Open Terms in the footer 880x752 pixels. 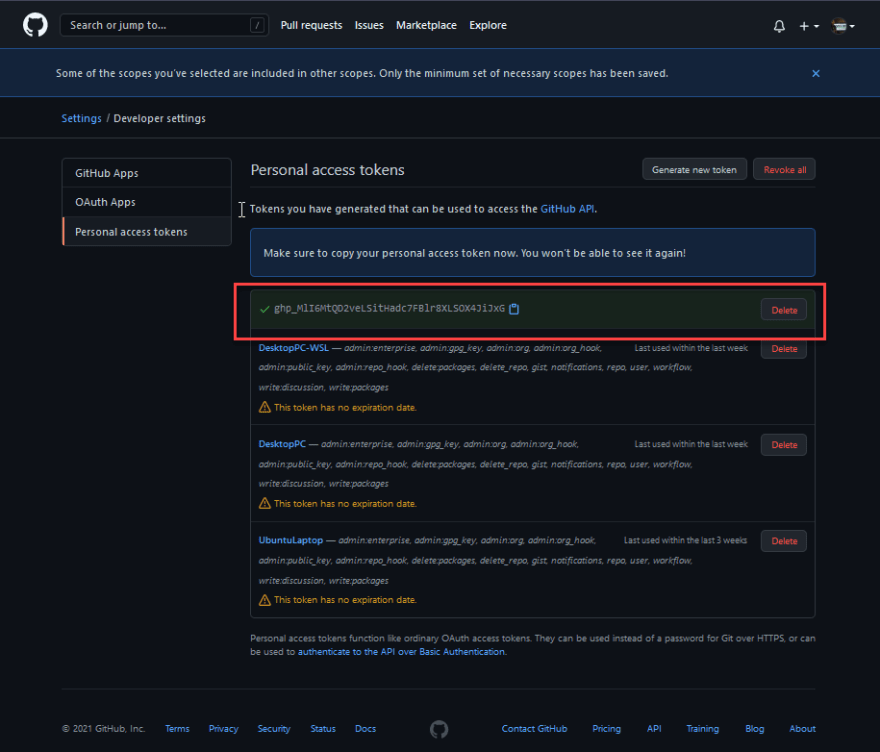177,728
